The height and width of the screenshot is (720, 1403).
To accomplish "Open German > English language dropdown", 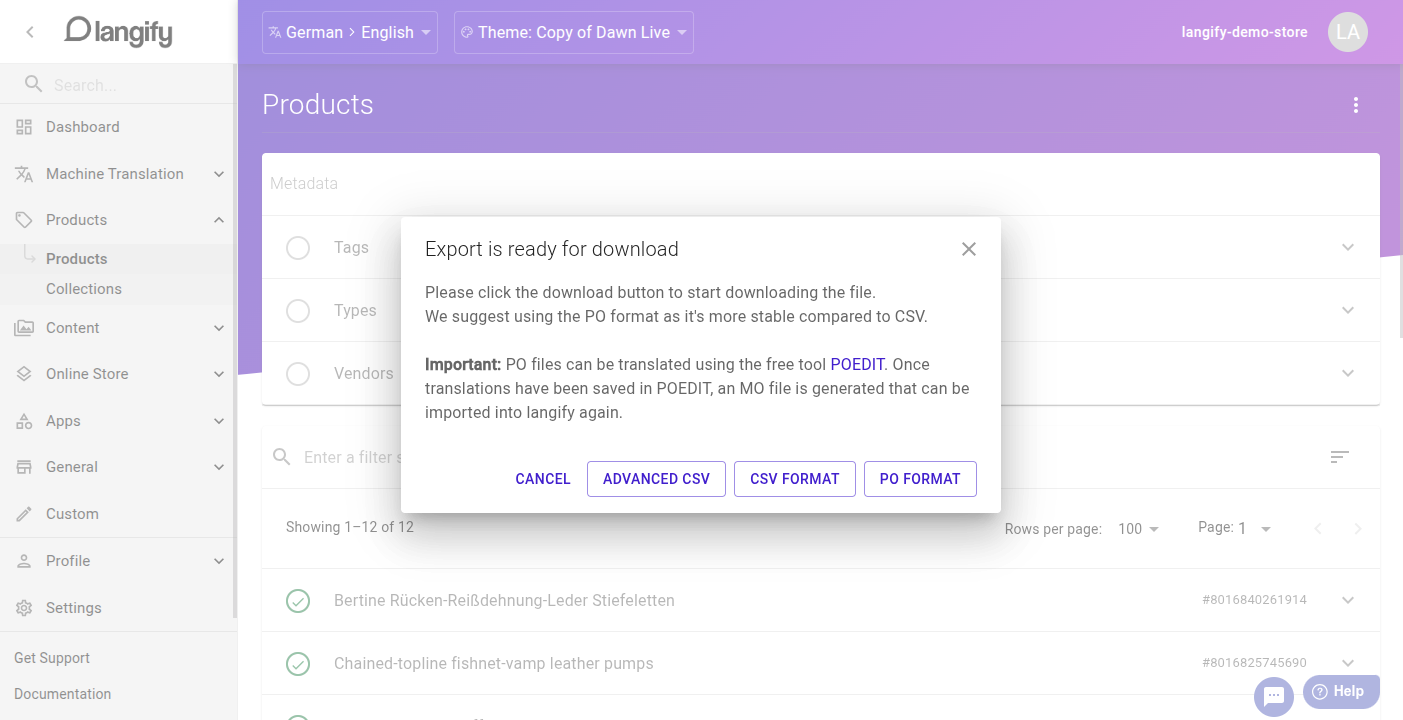I will click(350, 33).
